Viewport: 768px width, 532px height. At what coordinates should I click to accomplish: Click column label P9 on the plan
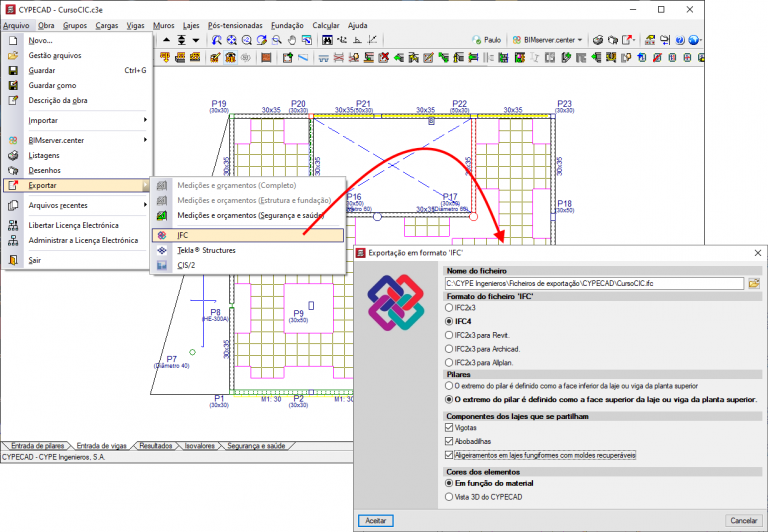point(298,313)
